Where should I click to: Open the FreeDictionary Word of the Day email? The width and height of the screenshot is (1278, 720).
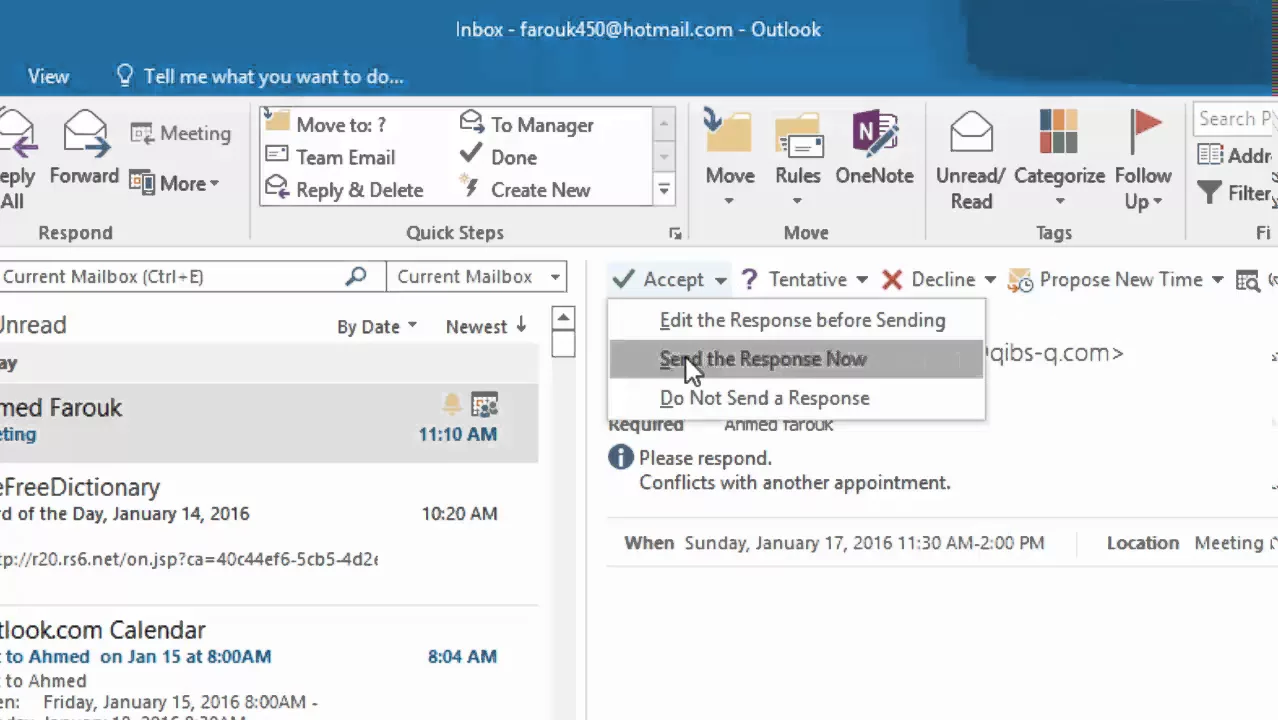point(269,525)
